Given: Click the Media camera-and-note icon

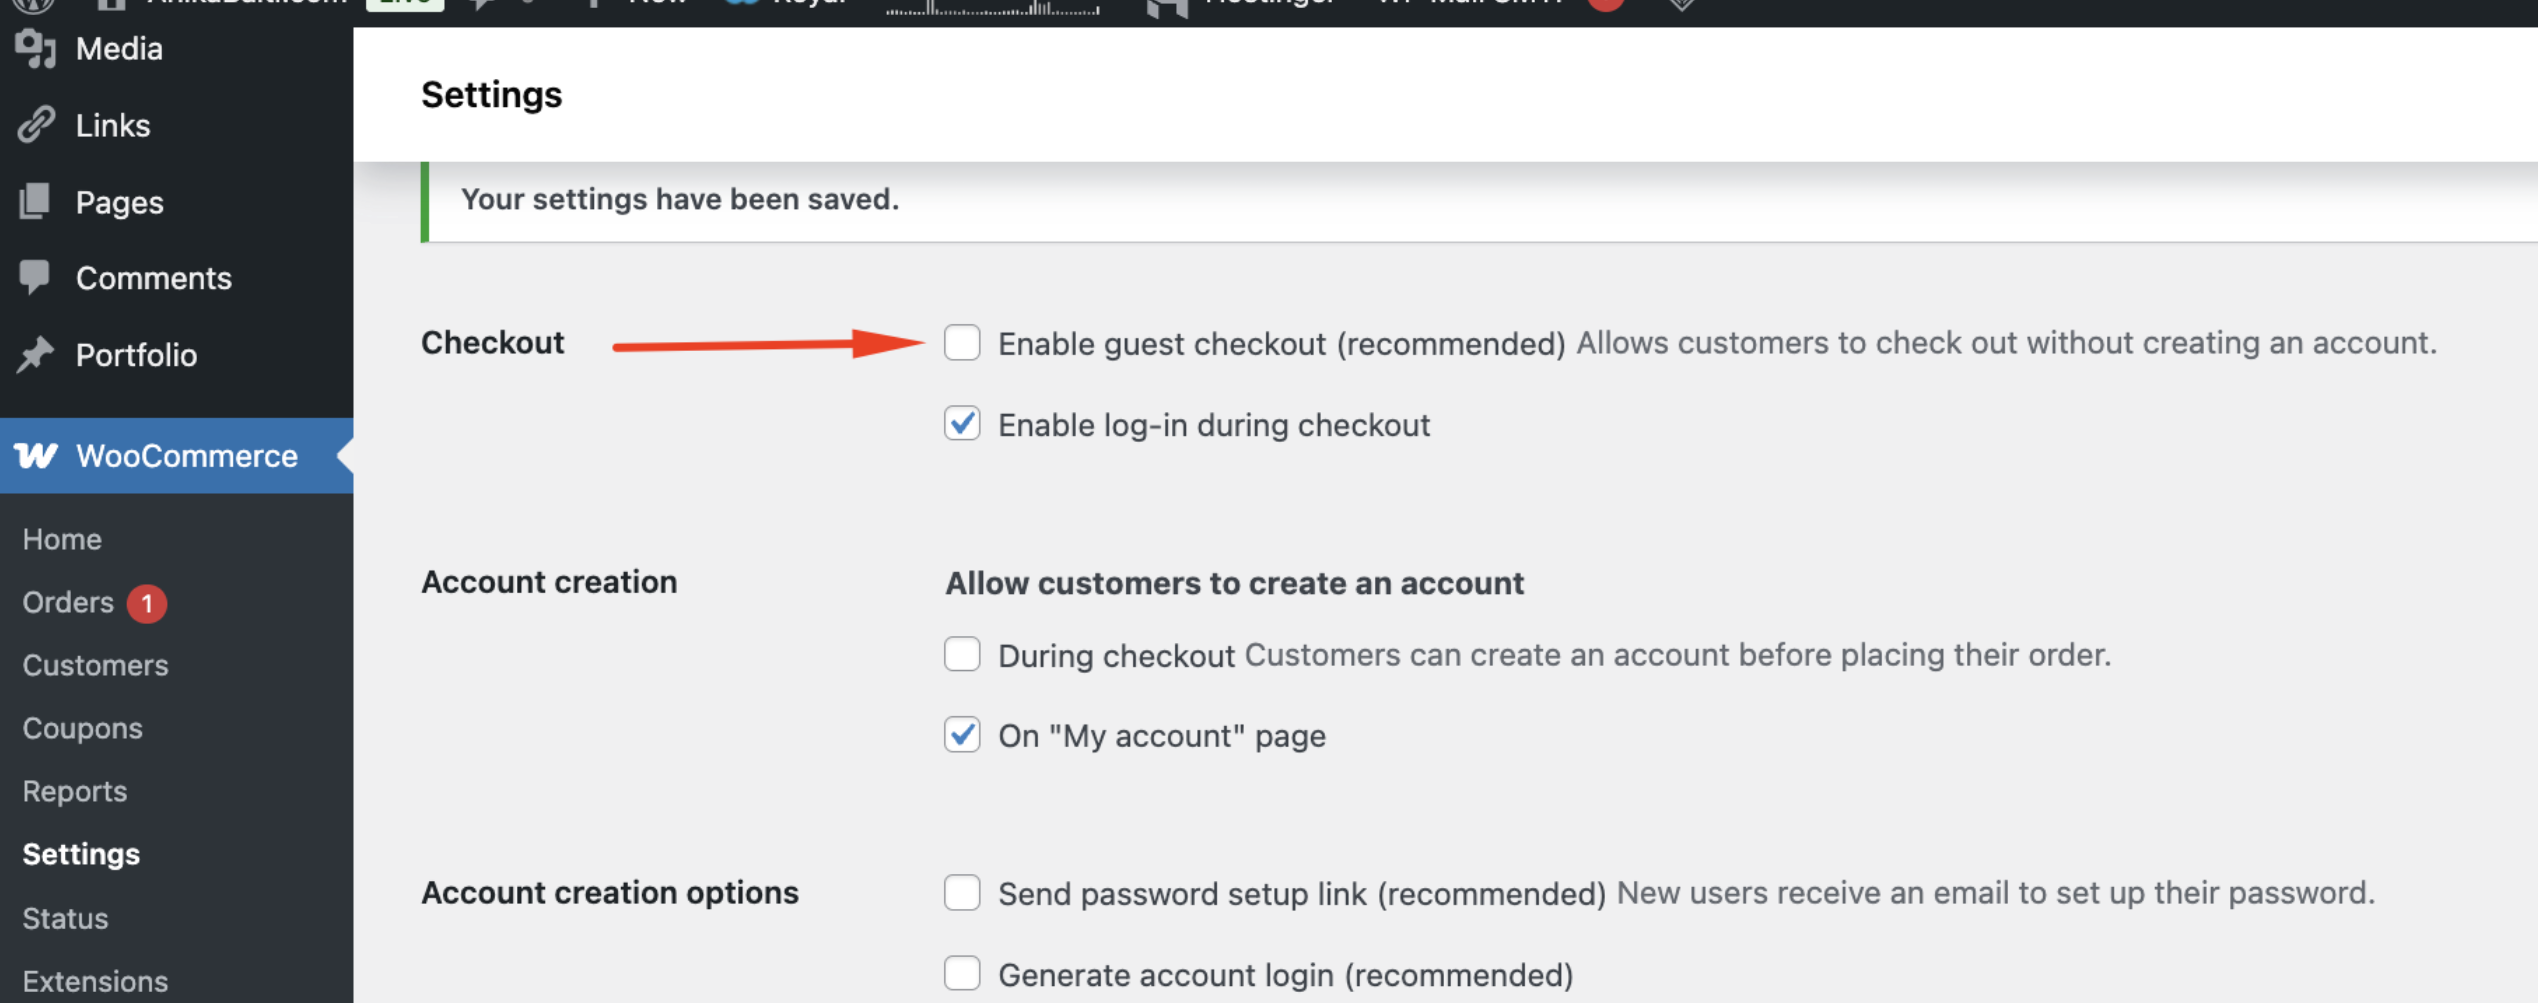Looking at the screenshot, I should [36, 48].
